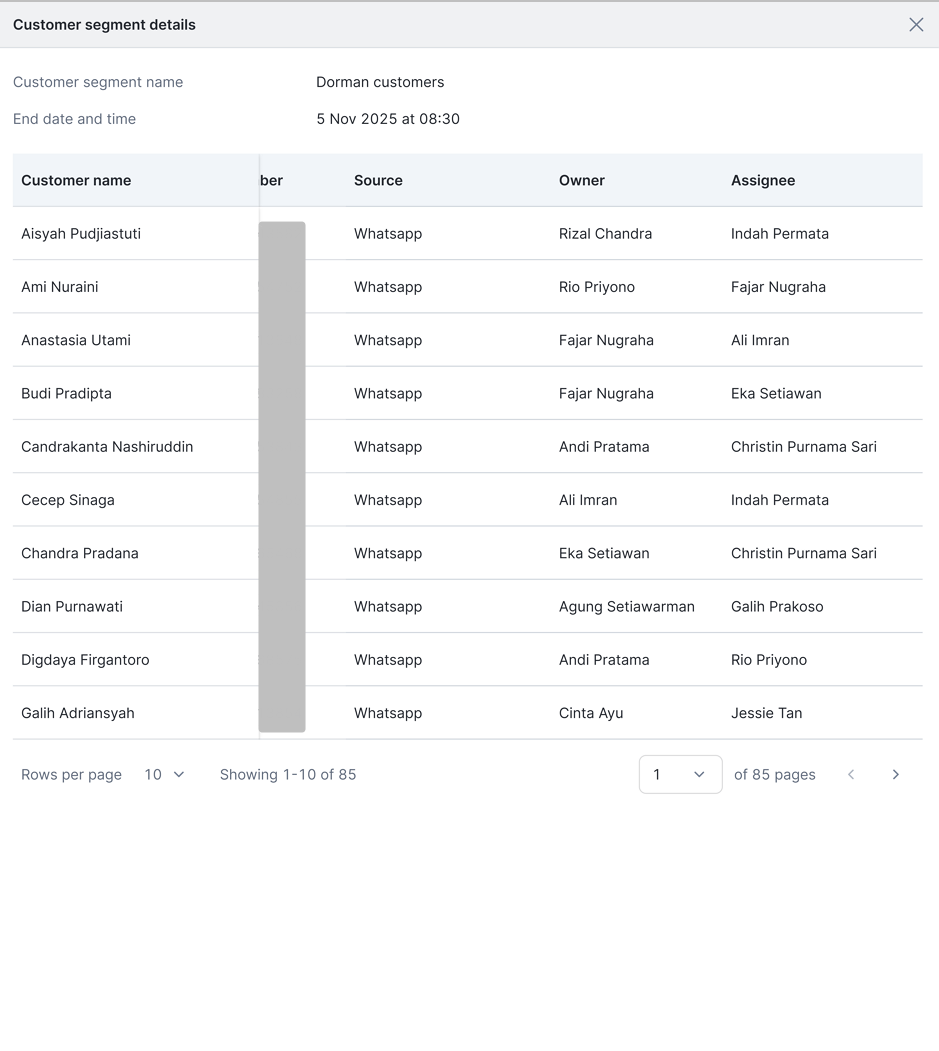The height and width of the screenshot is (1051, 939).
Task: Close the Customer segment details dialog
Action: (916, 25)
